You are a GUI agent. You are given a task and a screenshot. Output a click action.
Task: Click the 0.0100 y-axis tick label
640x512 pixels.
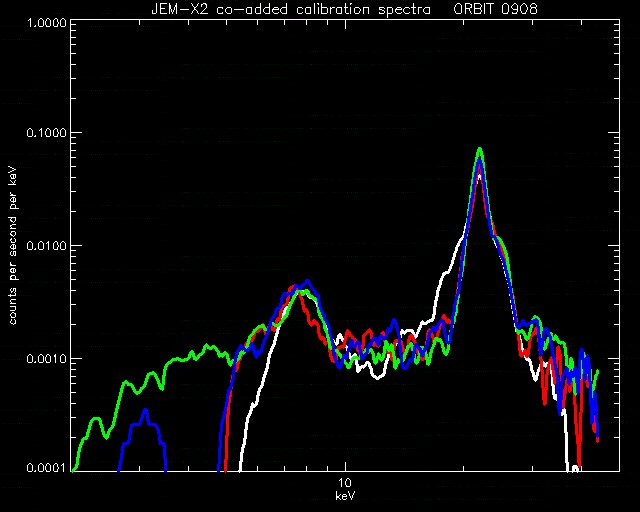47,246
